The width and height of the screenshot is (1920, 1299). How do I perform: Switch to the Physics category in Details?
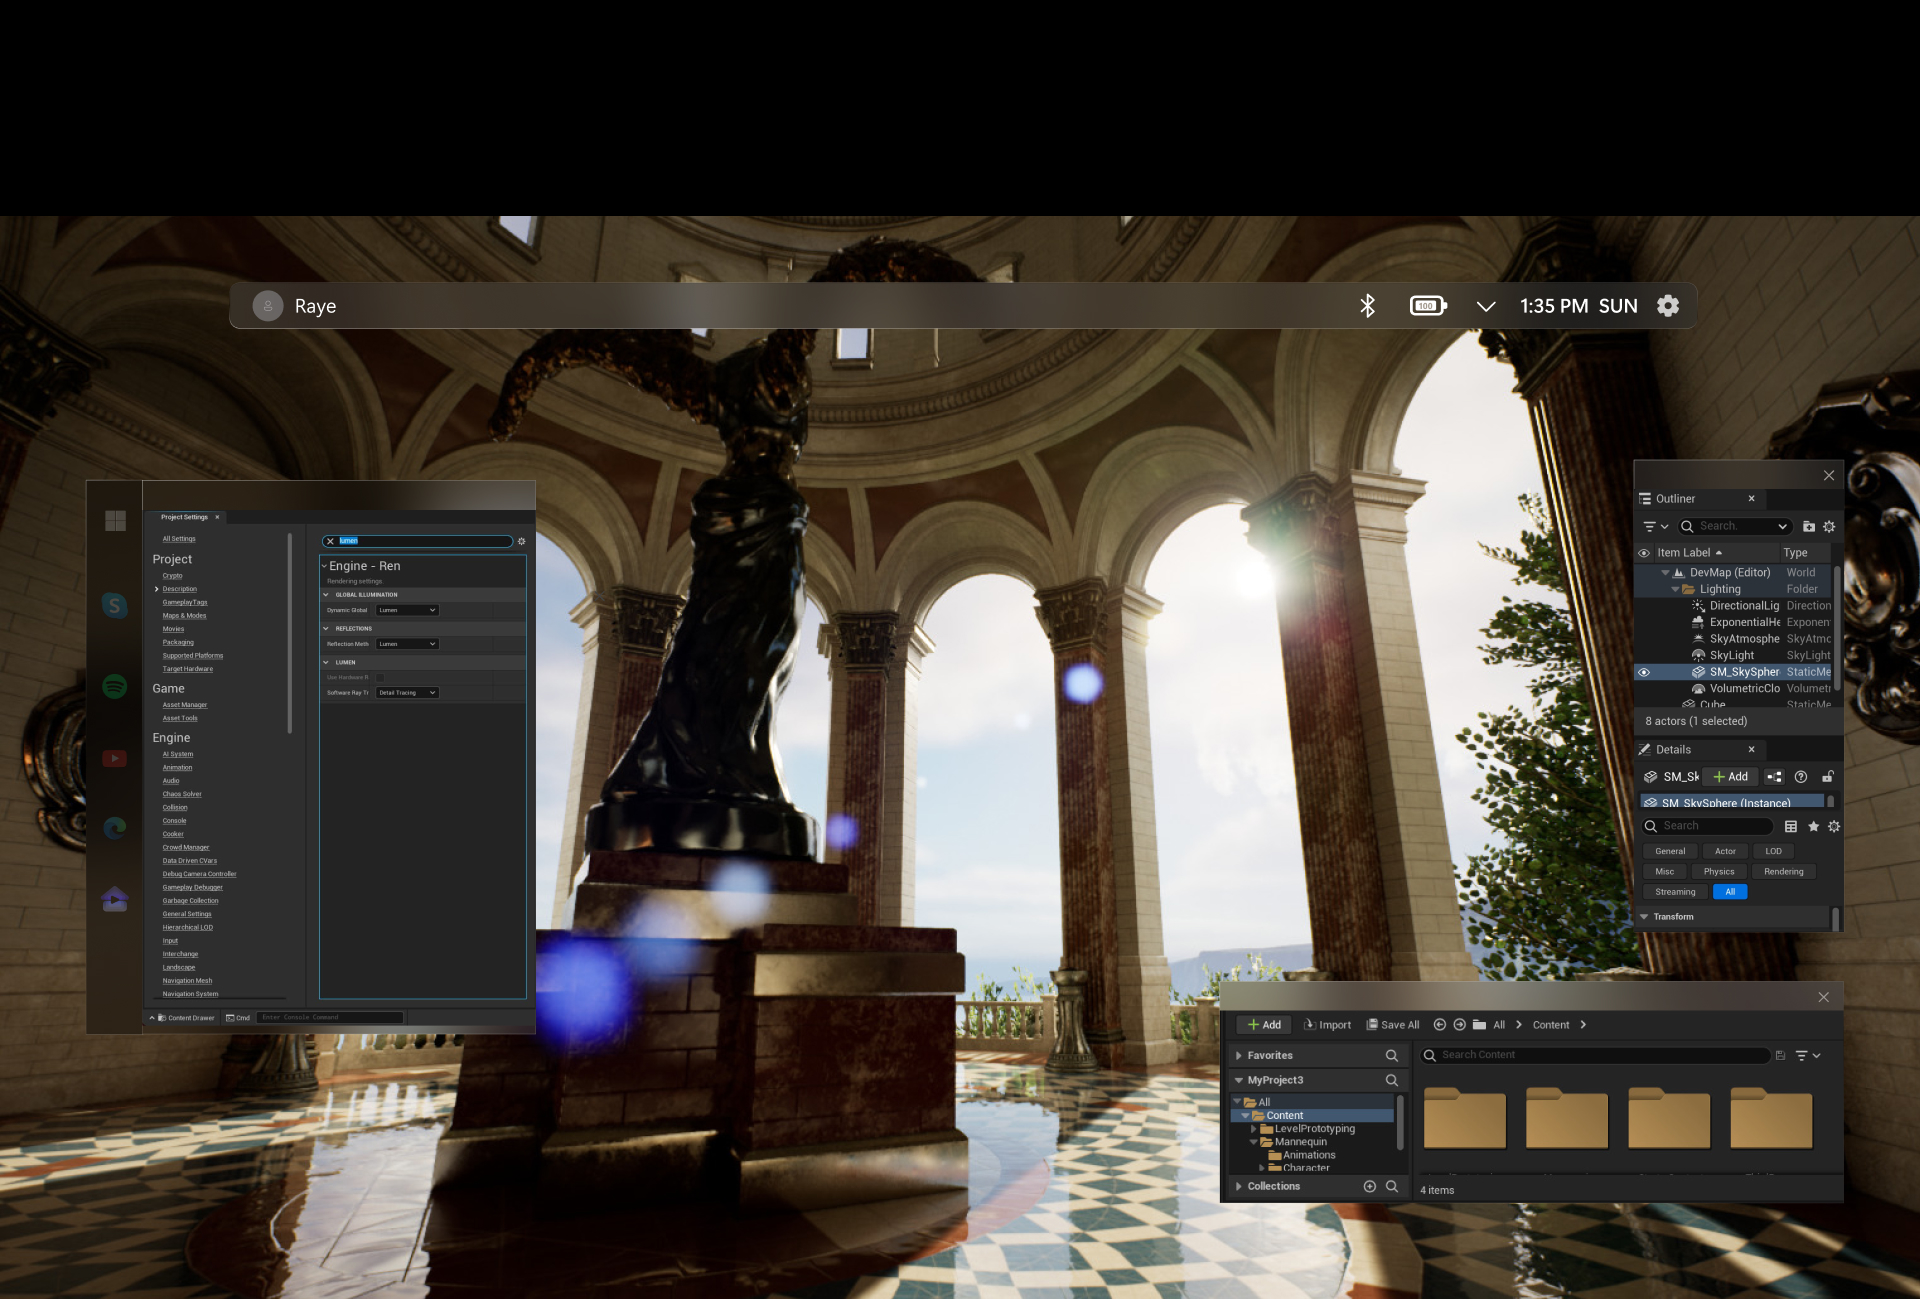tap(1719, 871)
